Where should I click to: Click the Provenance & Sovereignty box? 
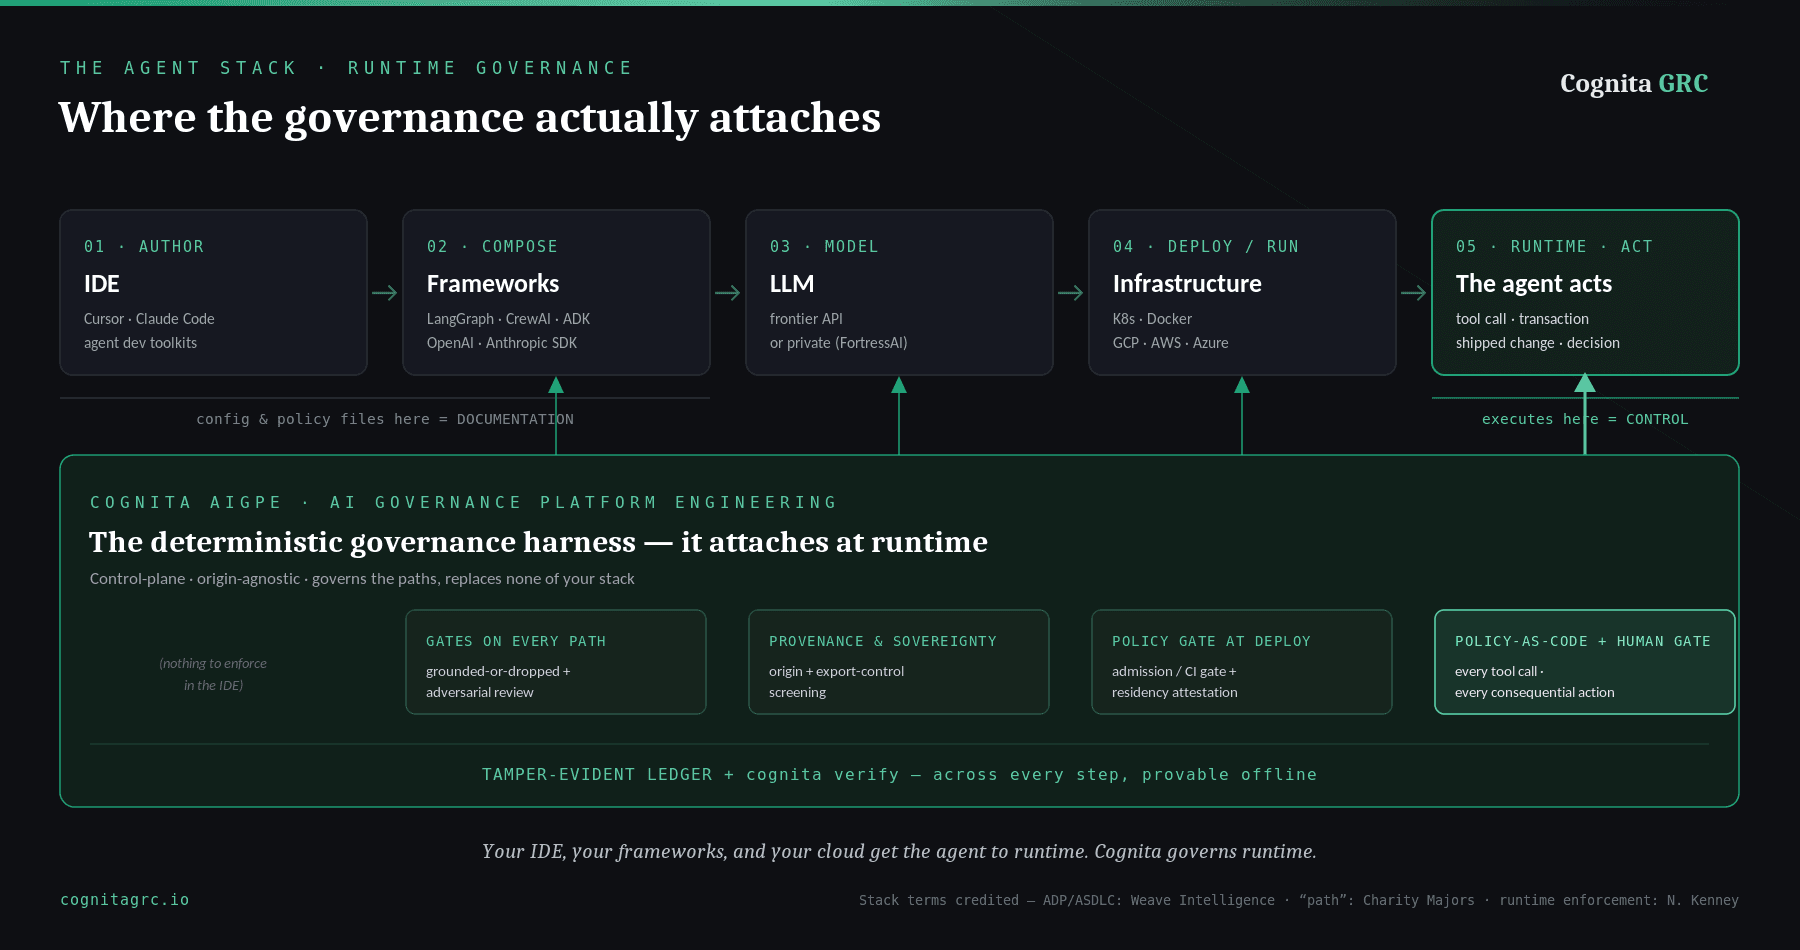[x=899, y=662]
